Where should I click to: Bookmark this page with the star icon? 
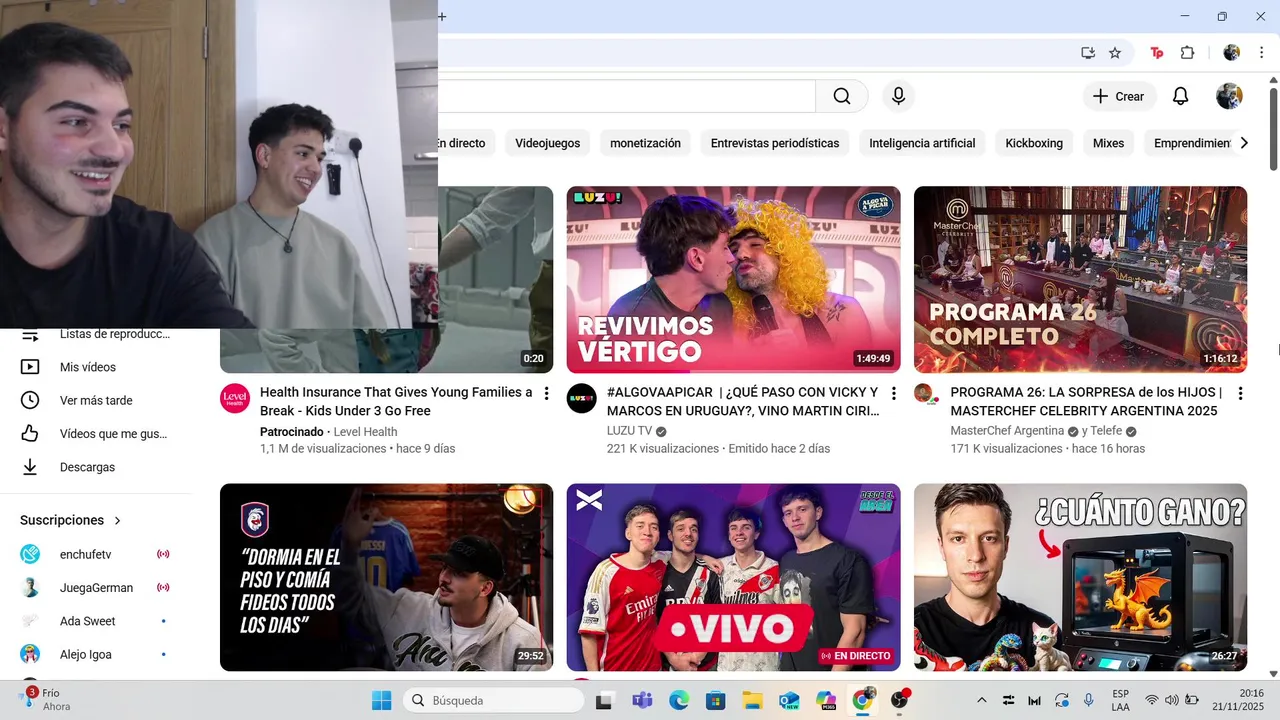point(1115,53)
